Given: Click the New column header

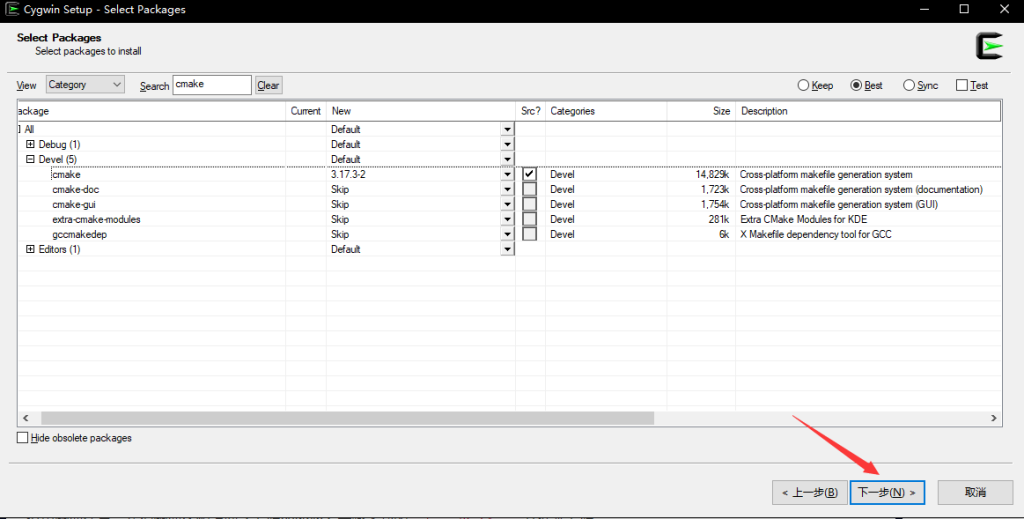Looking at the screenshot, I should click(x=421, y=111).
